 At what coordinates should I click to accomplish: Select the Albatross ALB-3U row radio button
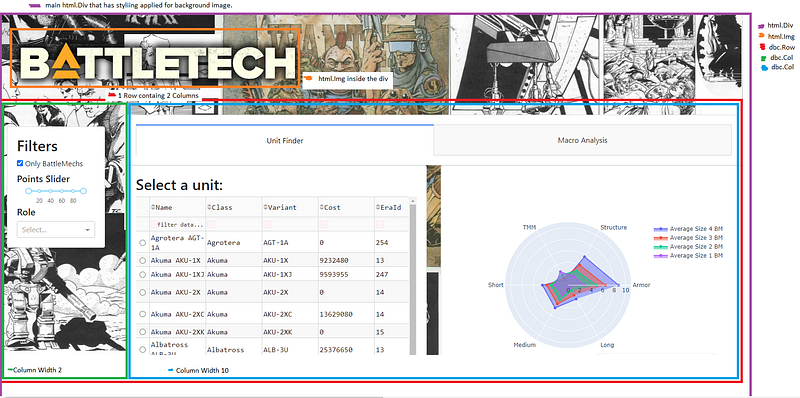coord(142,350)
